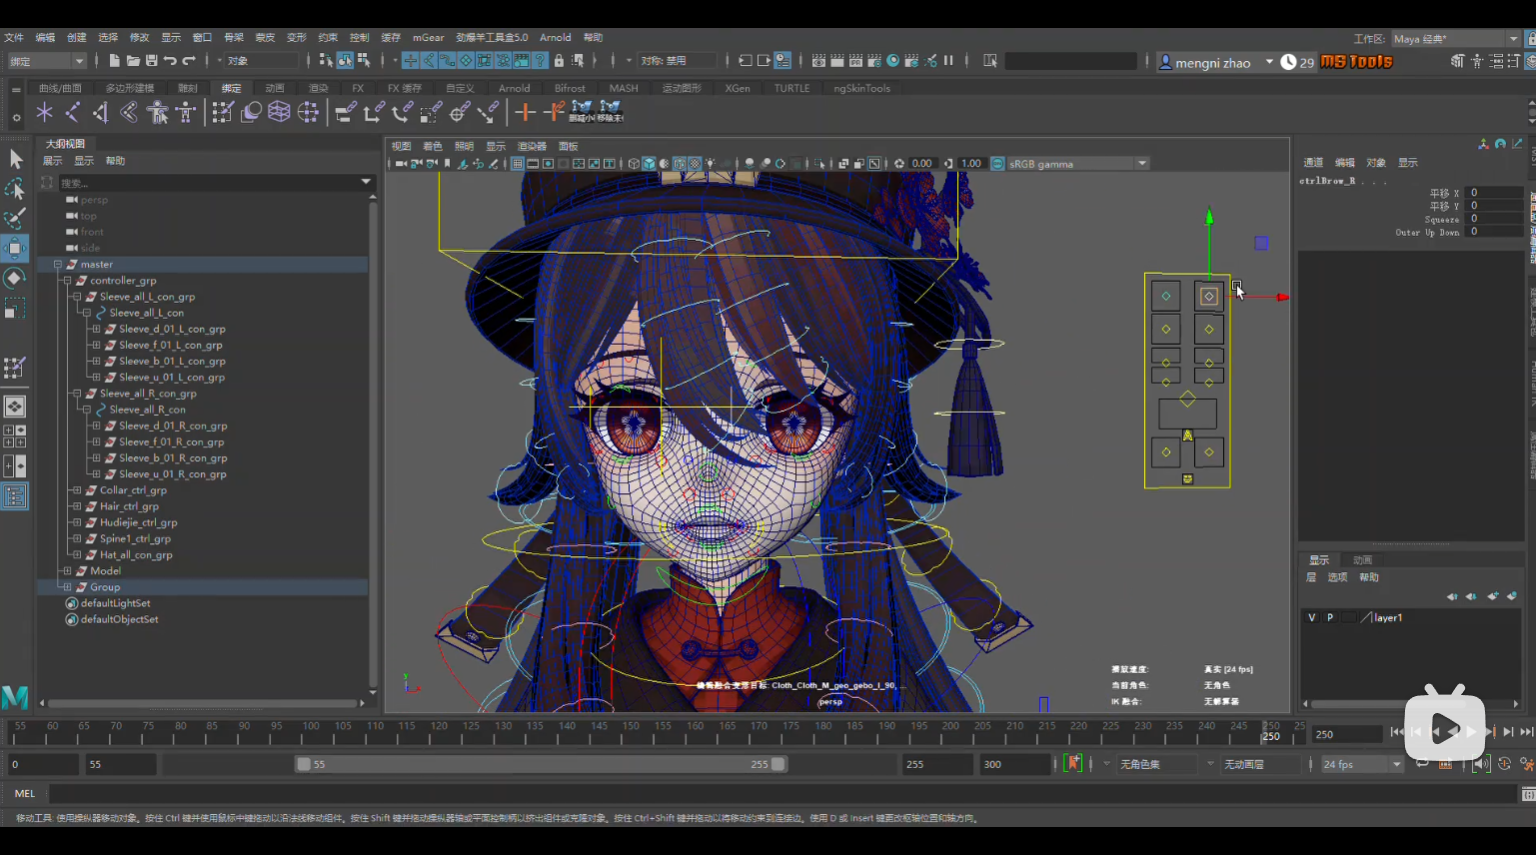Click the pause render icon in the status line
This screenshot has height=855, width=1536.
[x=948, y=61]
